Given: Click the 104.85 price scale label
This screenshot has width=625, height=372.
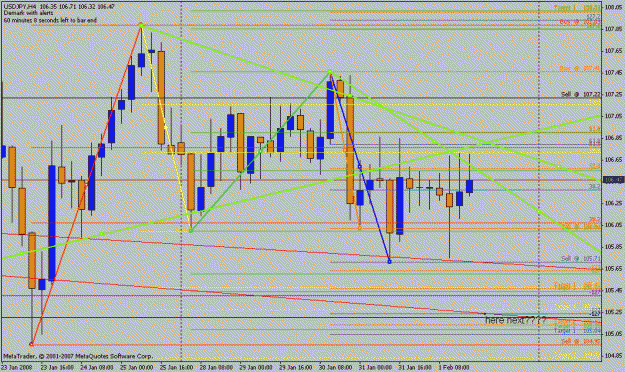Looking at the screenshot, I should click(613, 355).
